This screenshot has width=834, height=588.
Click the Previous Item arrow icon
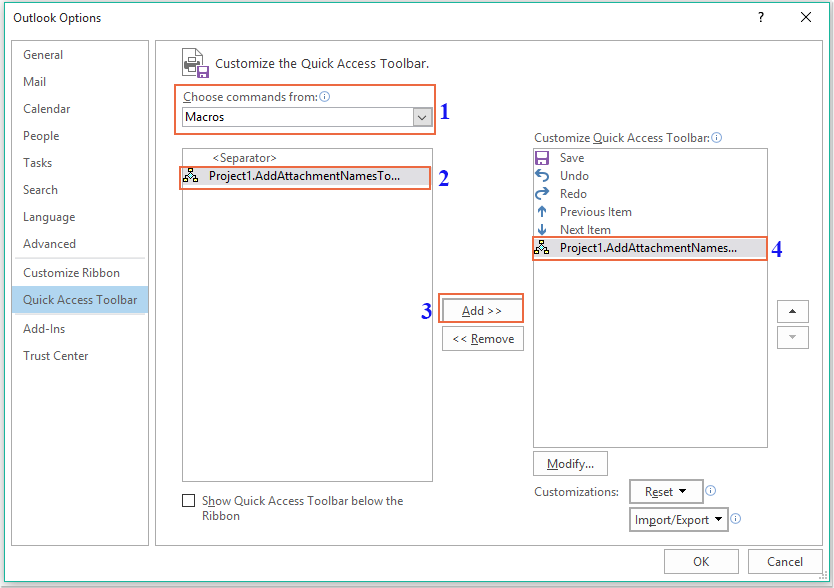tap(541, 211)
